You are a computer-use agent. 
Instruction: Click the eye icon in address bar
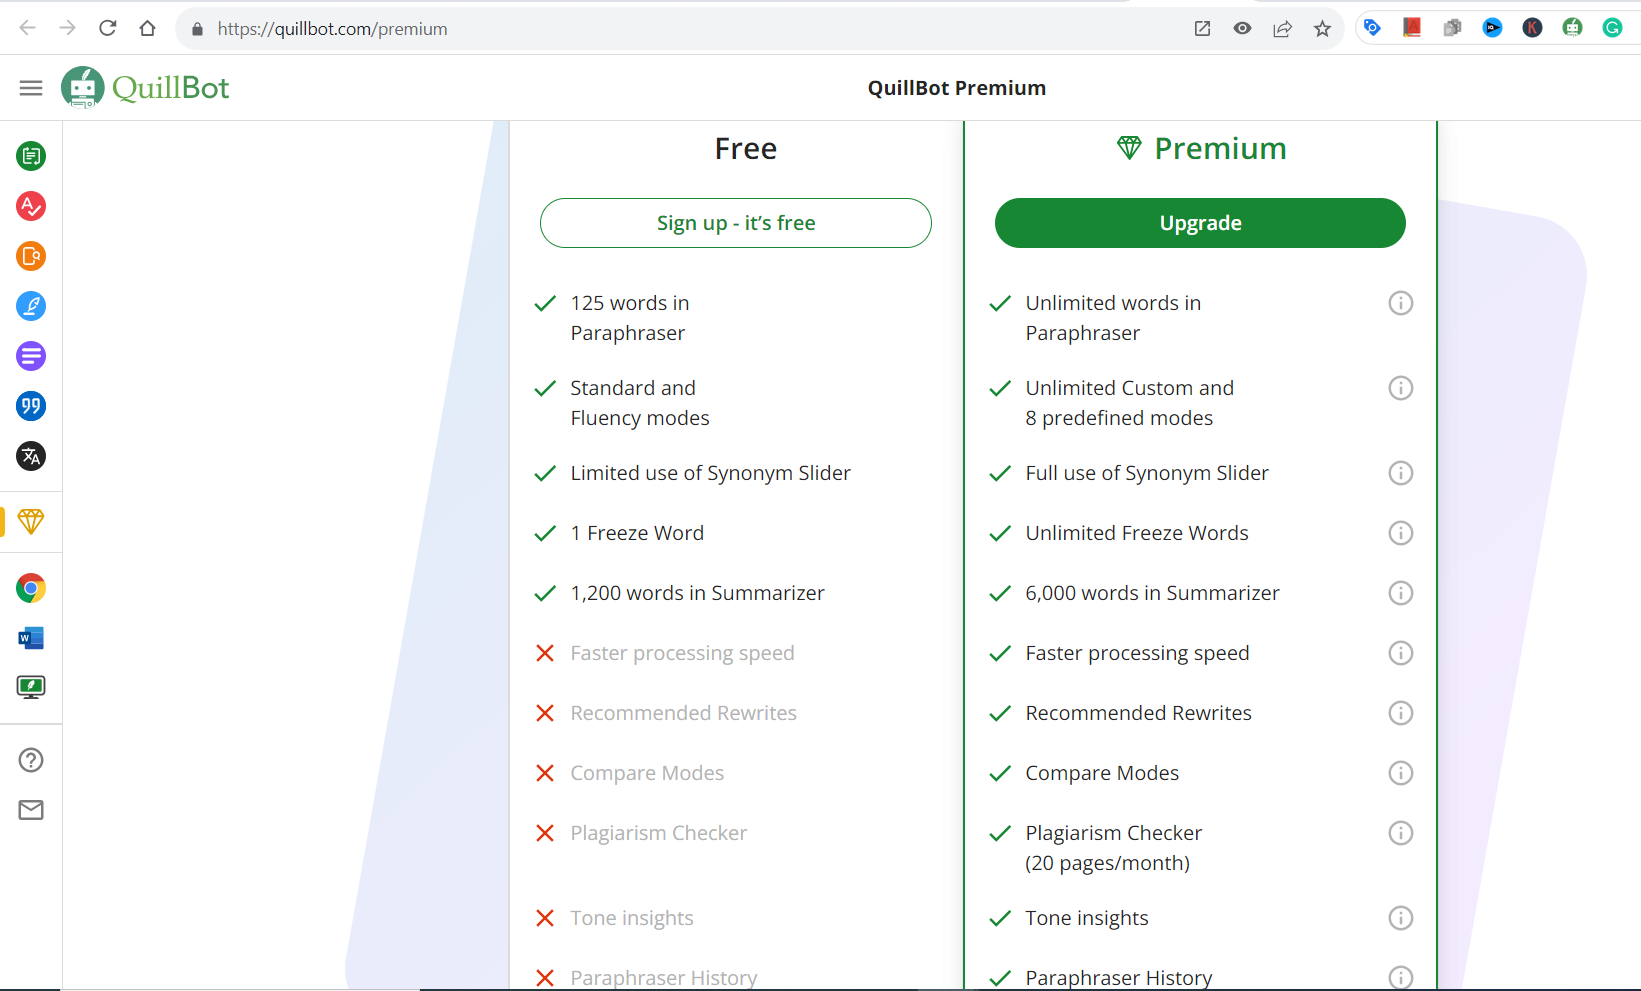point(1242,29)
